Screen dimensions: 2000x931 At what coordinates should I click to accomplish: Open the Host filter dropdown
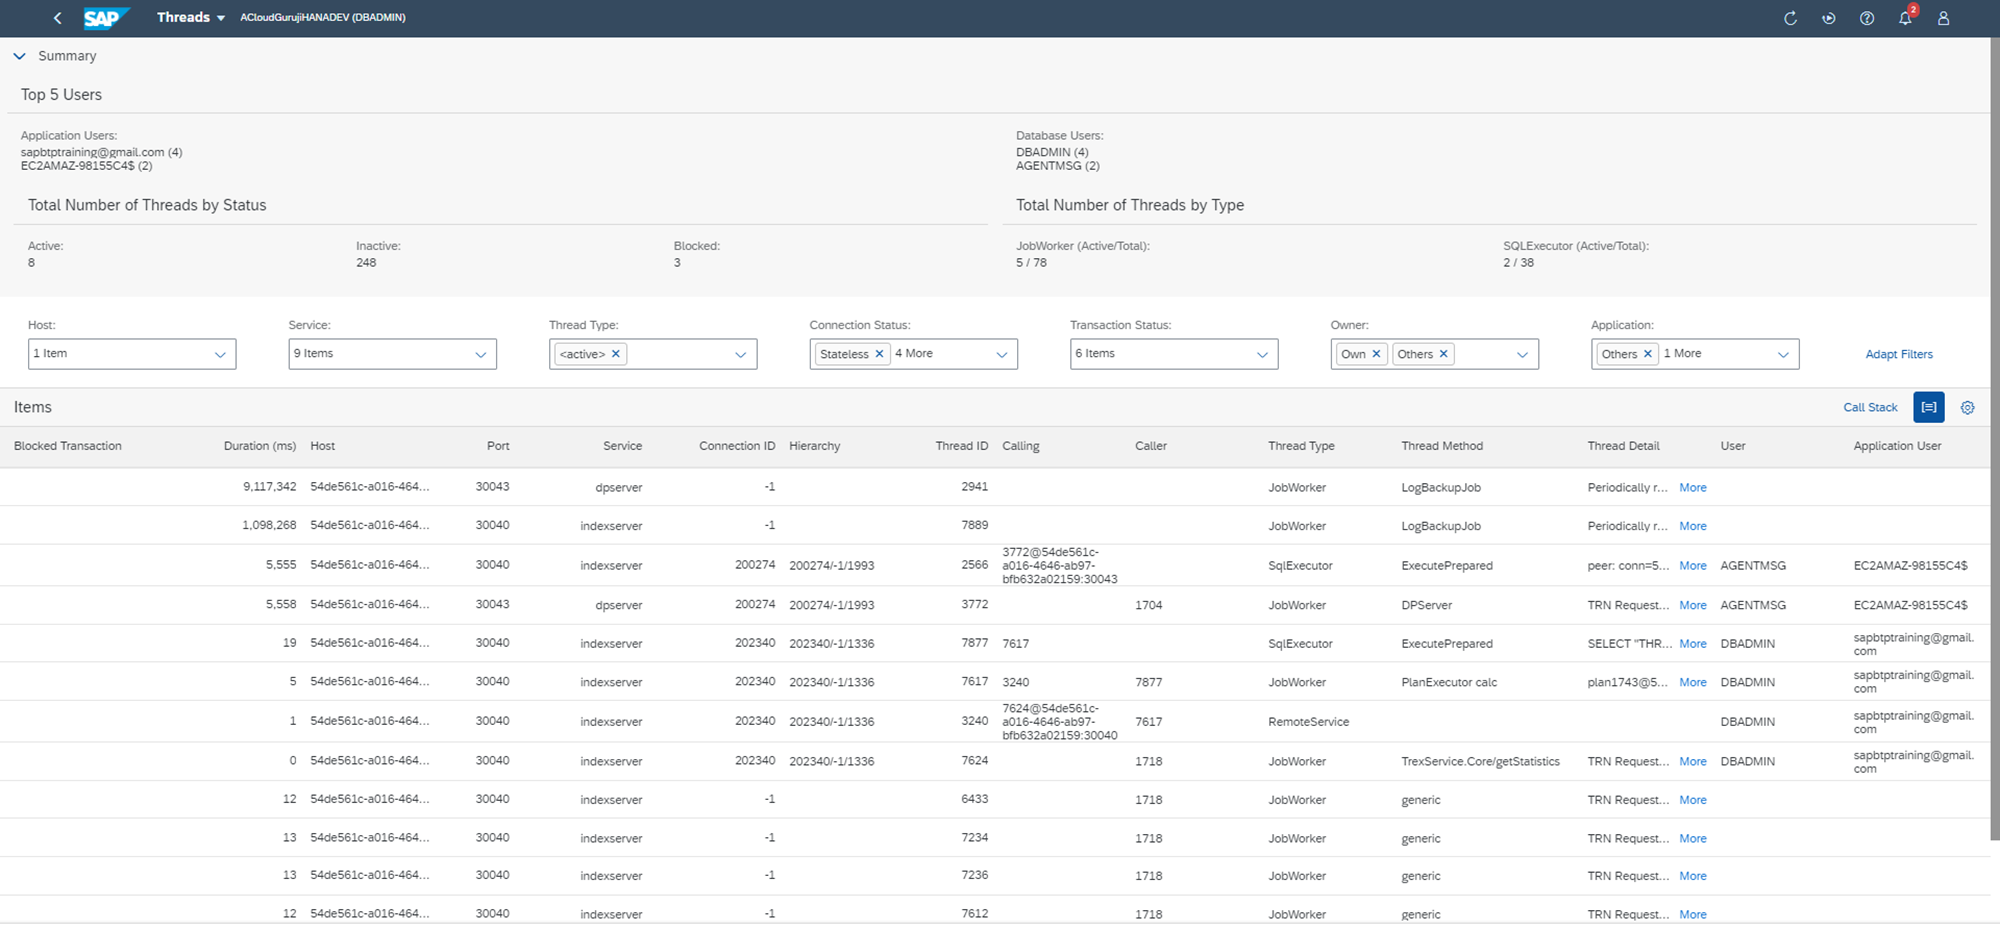(220, 355)
